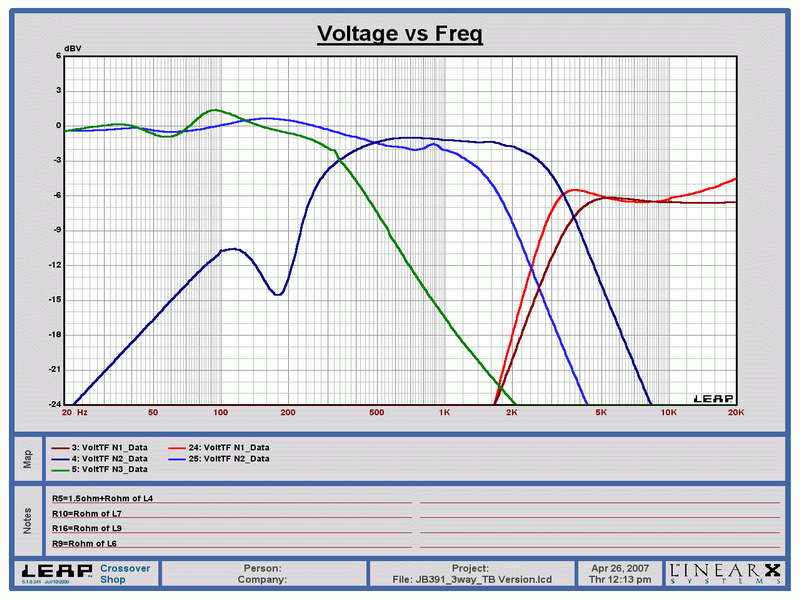Image resolution: width=800 pixels, height=600 pixels.
Task: Click the R9=Rohm of L6 note line
Action: 84,542
